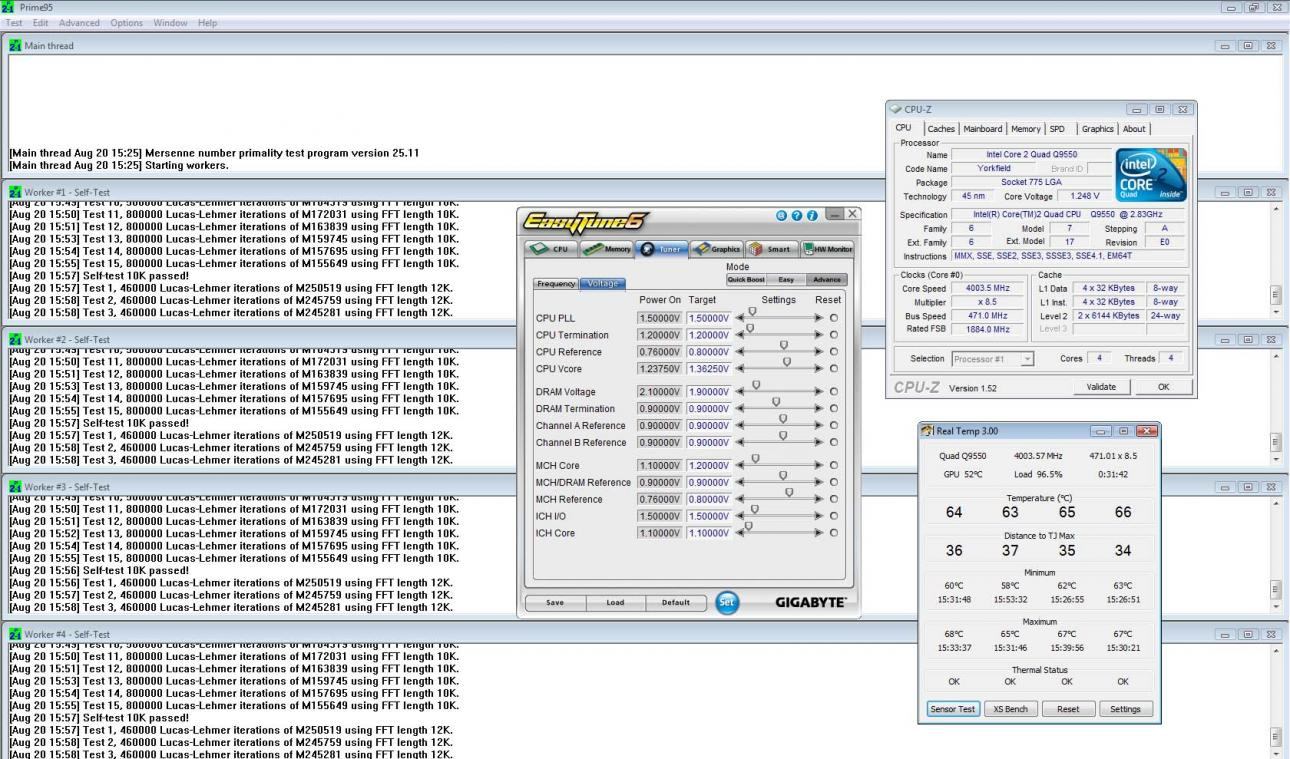
Task: Click the OK button in CPU-Z
Action: [1164, 387]
